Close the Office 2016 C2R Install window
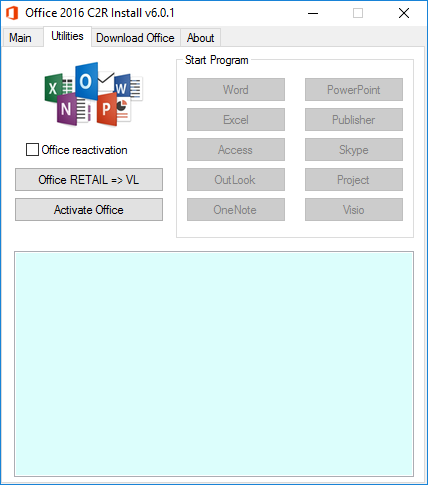The height and width of the screenshot is (485, 428). (404, 13)
